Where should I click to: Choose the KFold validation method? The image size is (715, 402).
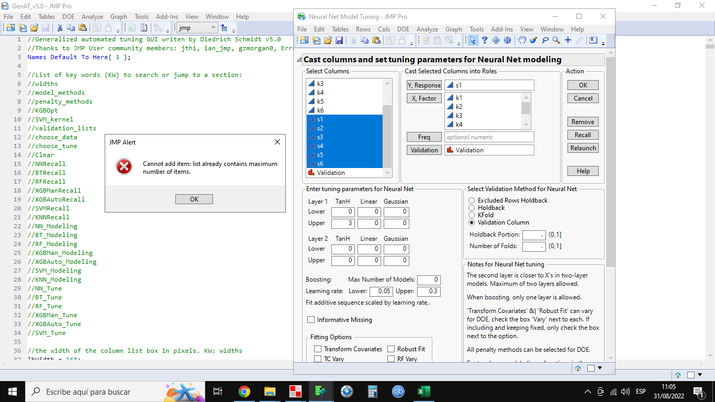tap(471, 215)
